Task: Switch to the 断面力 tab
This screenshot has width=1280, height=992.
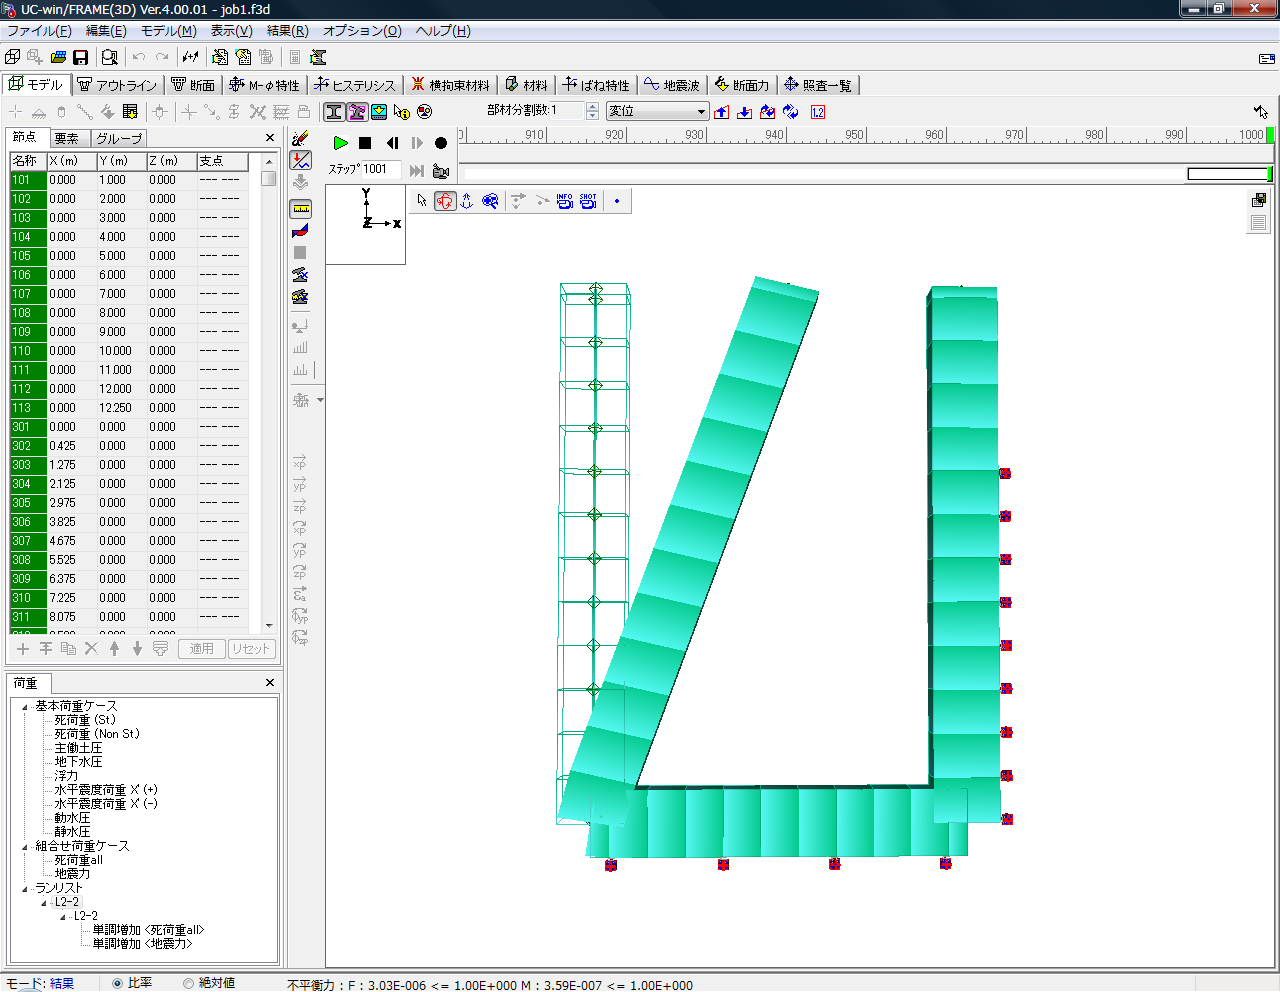Action: point(741,85)
